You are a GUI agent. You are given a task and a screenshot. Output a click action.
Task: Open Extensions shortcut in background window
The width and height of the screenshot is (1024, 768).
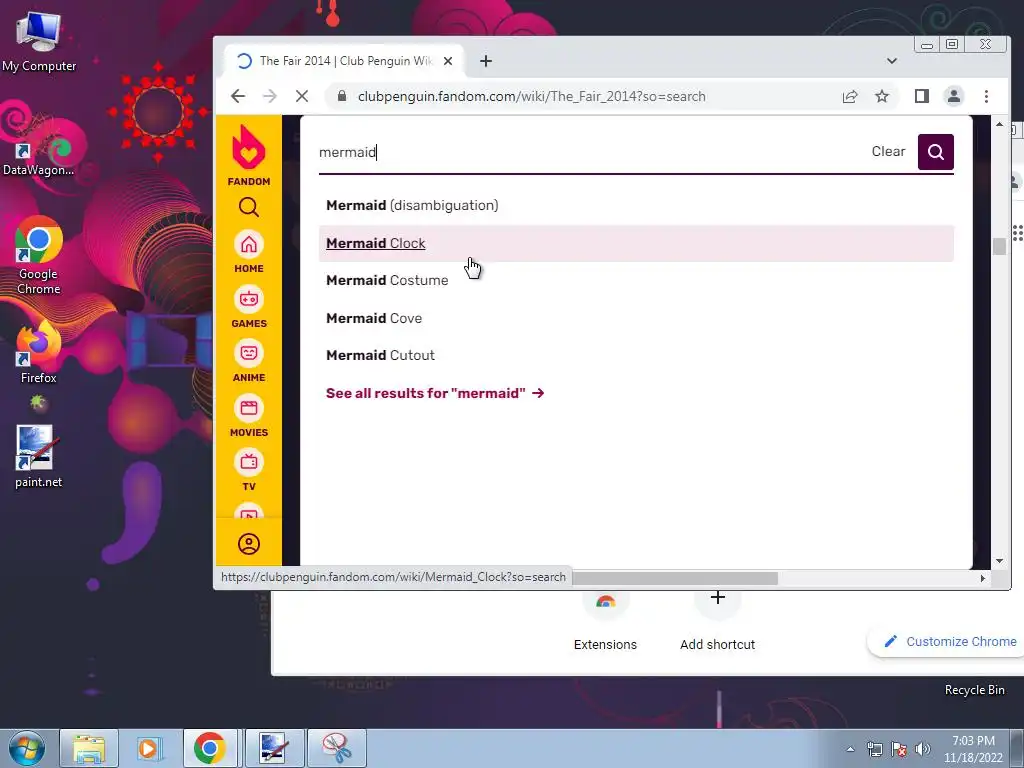pos(605,620)
